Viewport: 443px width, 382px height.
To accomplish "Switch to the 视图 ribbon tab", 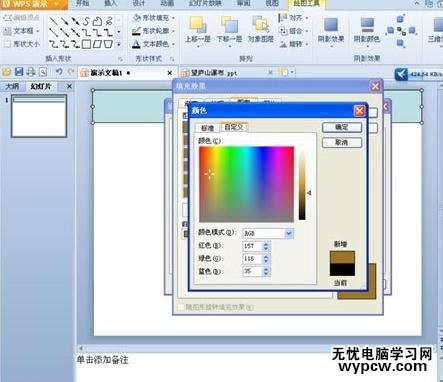I will tap(272, 4).
